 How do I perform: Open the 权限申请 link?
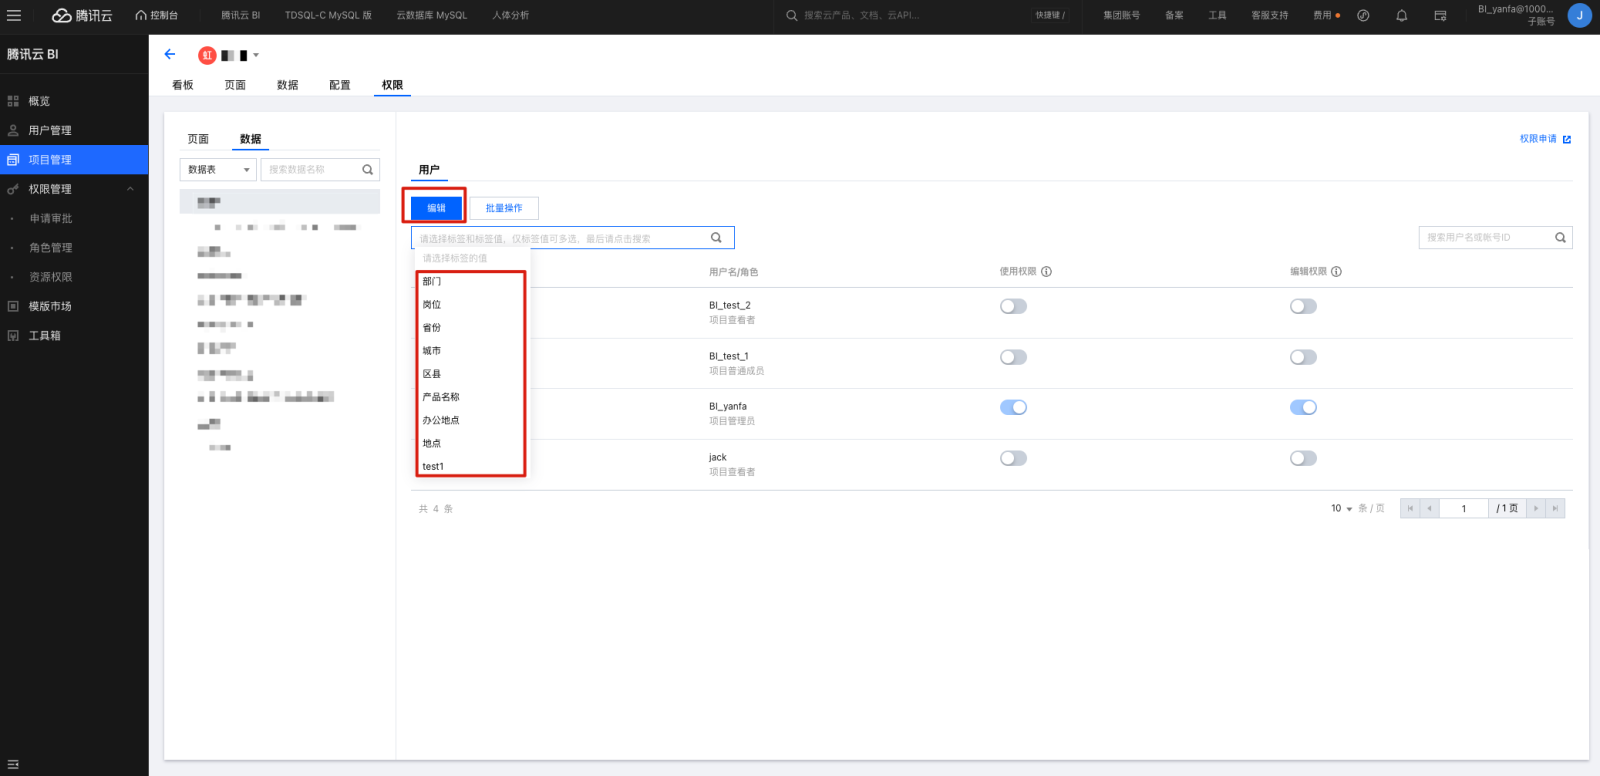(x=1538, y=139)
